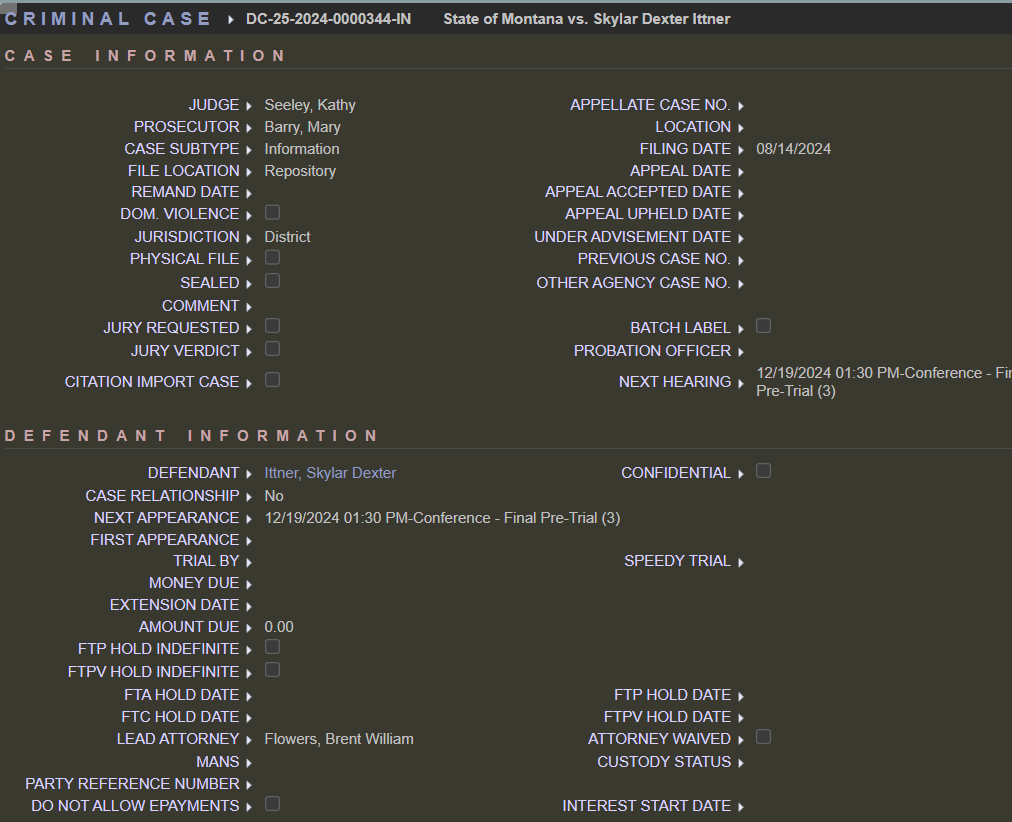
Task: Click the APPEAL UPHELD DATE label
Action: pos(648,214)
